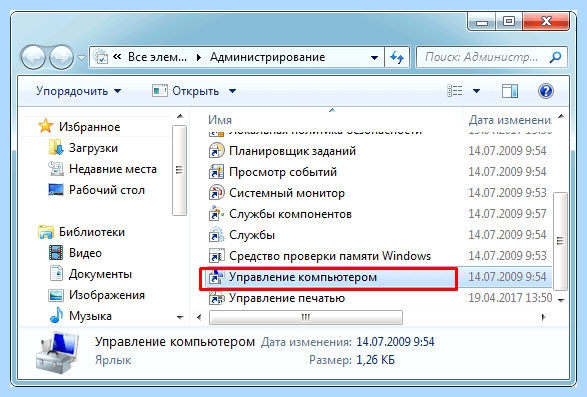This screenshot has width=587, height=397.
Task: Select Недавние места in navigation pane
Action: 113,169
